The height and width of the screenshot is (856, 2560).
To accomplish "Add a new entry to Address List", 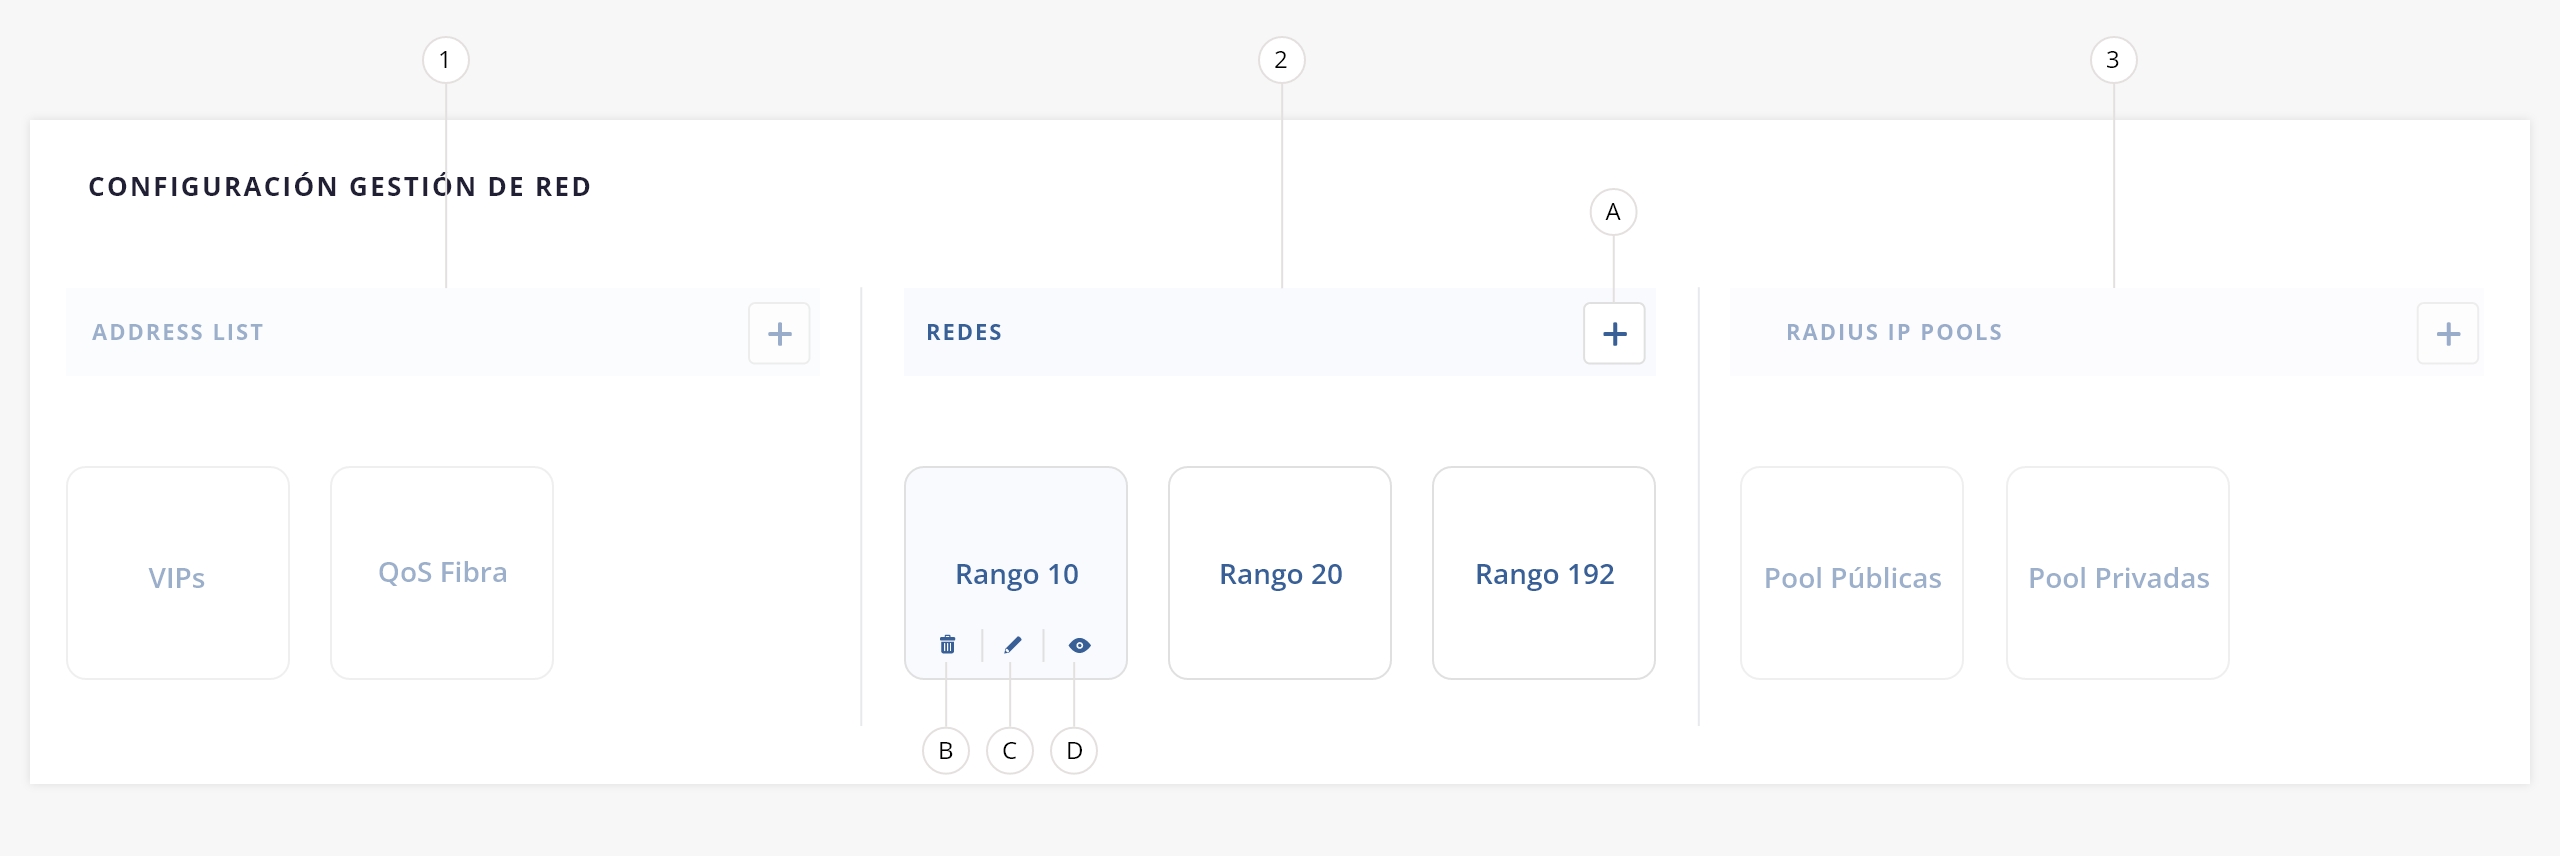I will click(x=779, y=334).
